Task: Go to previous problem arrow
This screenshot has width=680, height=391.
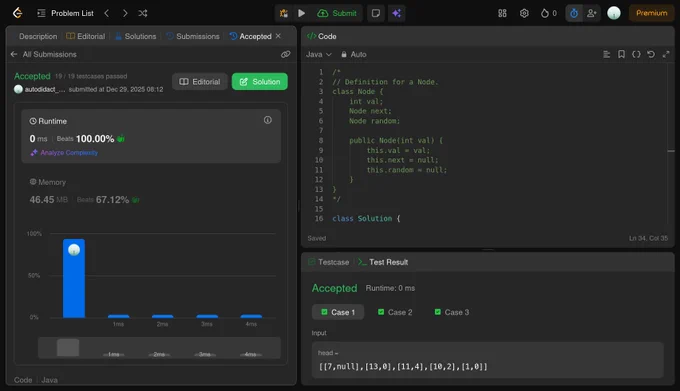Action: tap(107, 13)
